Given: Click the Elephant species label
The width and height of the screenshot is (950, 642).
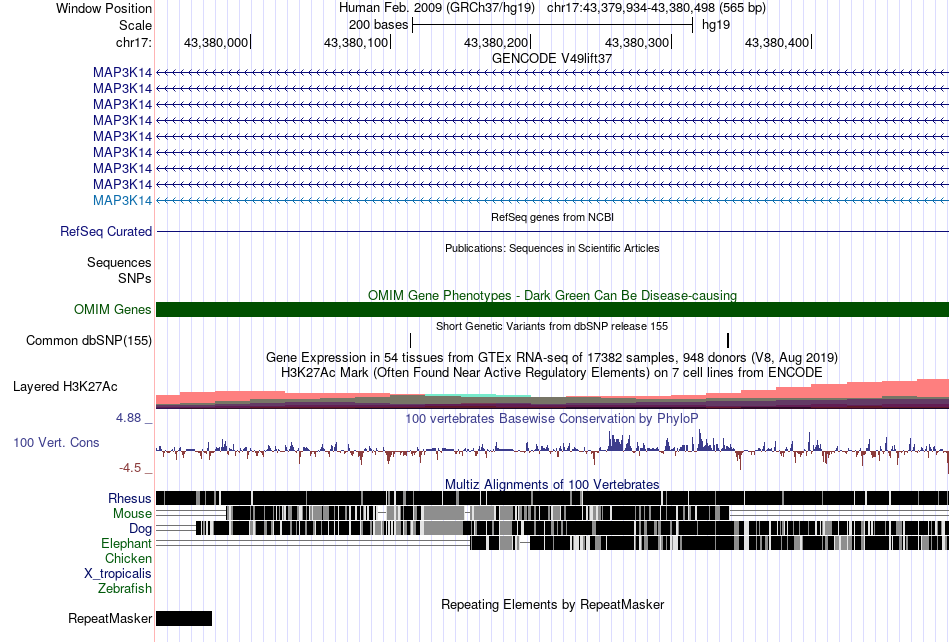Looking at the screenshot, I should coord(126,543).
